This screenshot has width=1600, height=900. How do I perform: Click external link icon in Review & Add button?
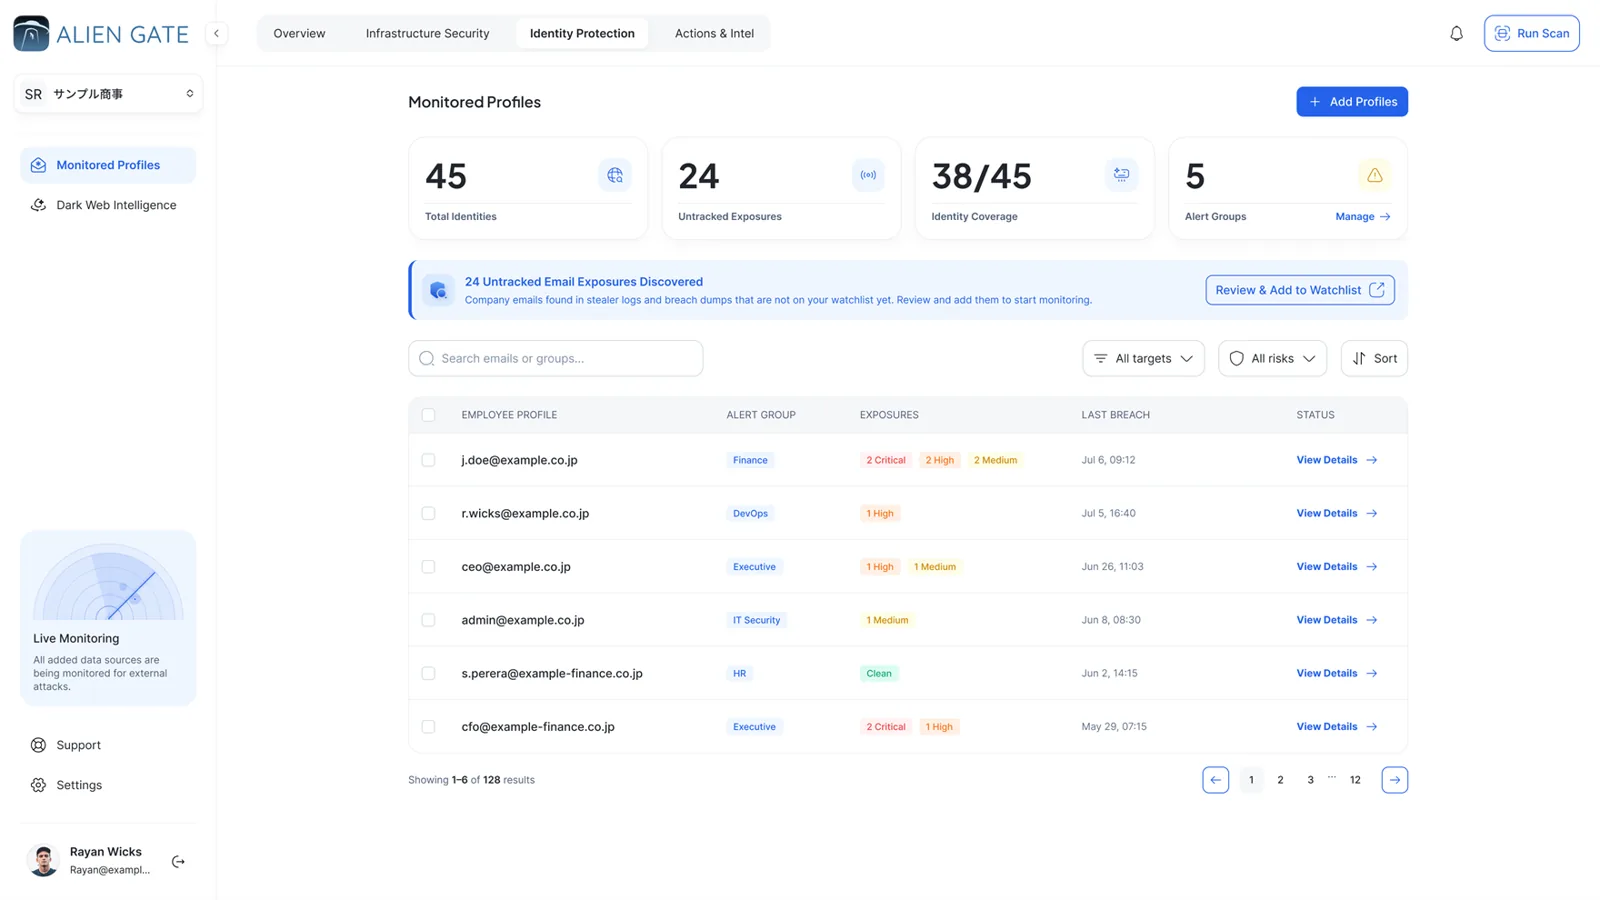(1377, 290)
